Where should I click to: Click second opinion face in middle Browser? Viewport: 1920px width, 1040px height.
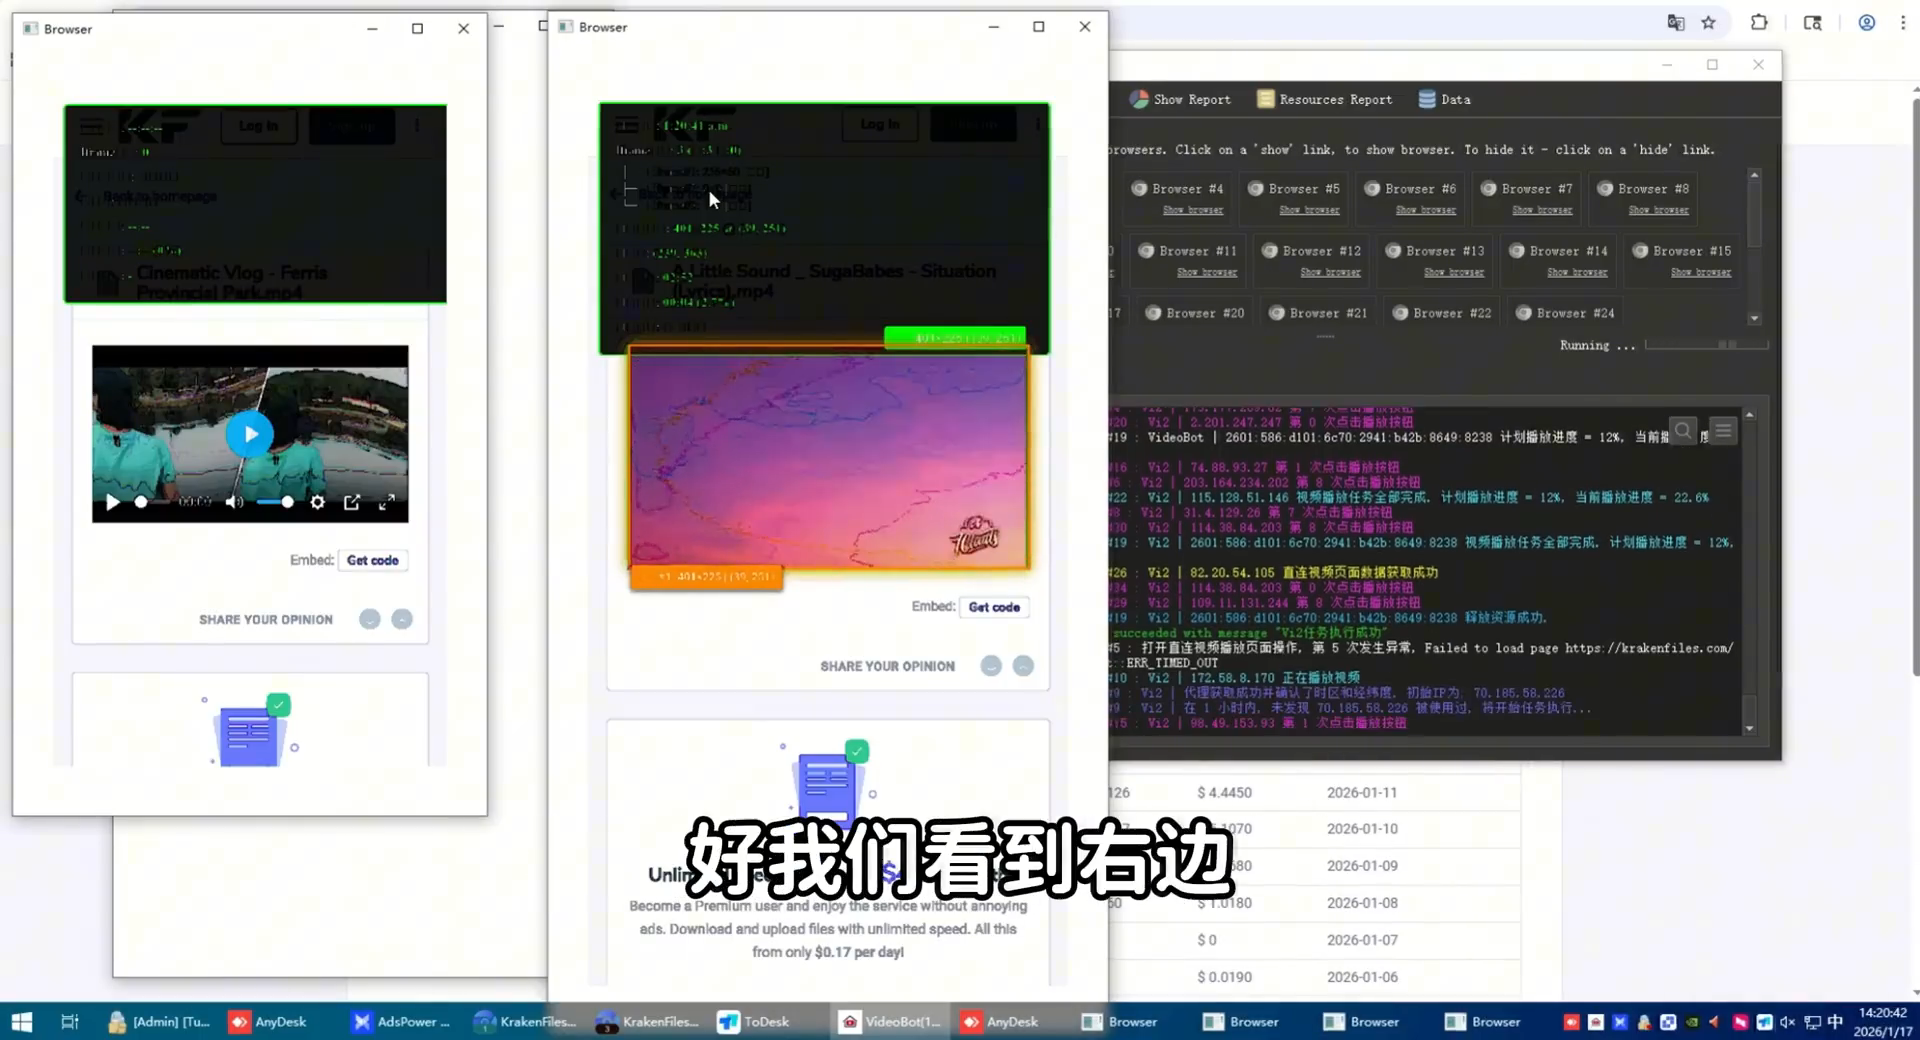(1023, 666)
